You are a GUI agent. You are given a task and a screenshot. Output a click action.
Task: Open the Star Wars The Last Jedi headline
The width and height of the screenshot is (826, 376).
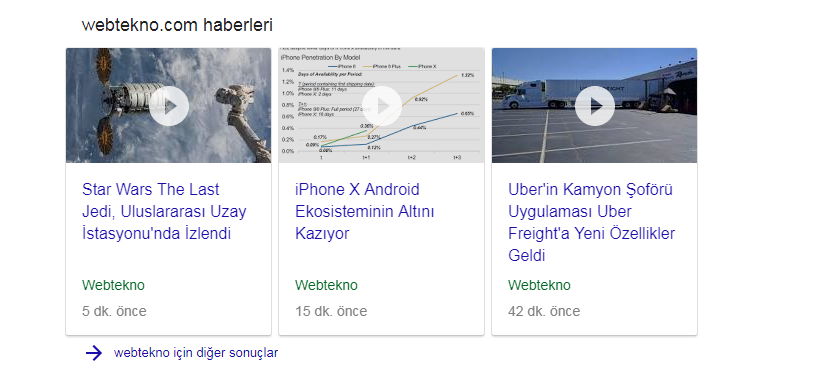(x=164, y=211)
